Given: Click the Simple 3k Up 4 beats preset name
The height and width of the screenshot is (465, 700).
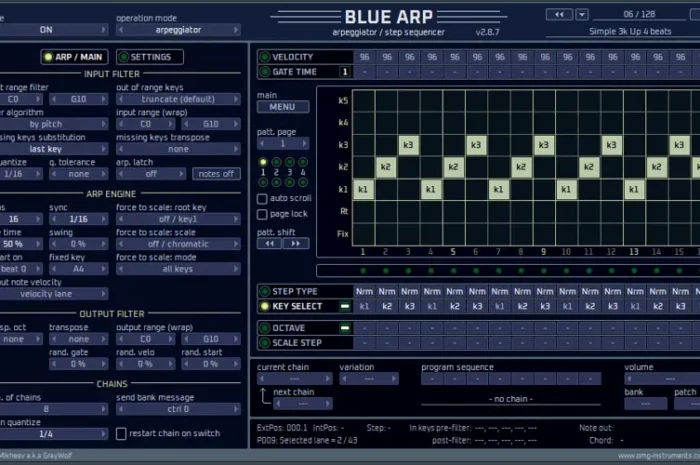Looking at the screenshot, I should [630, 32].
